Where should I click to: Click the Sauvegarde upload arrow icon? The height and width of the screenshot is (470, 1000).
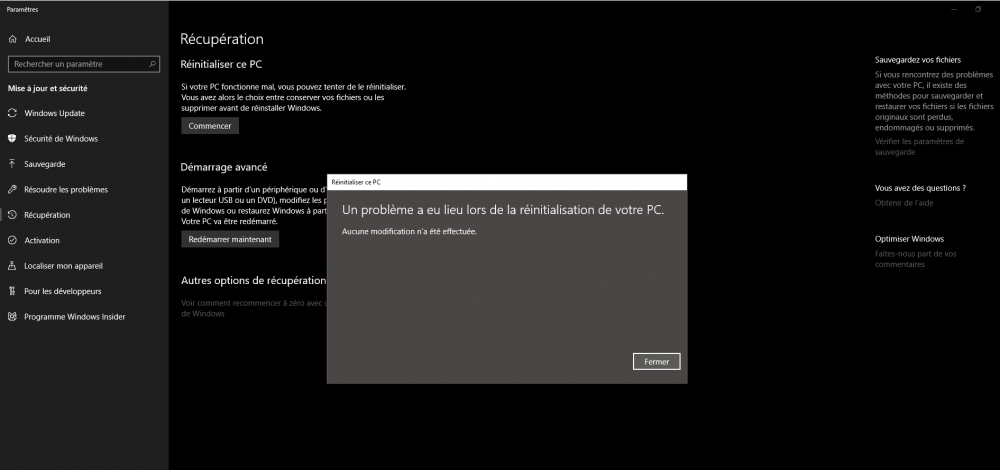pos(11,164)
